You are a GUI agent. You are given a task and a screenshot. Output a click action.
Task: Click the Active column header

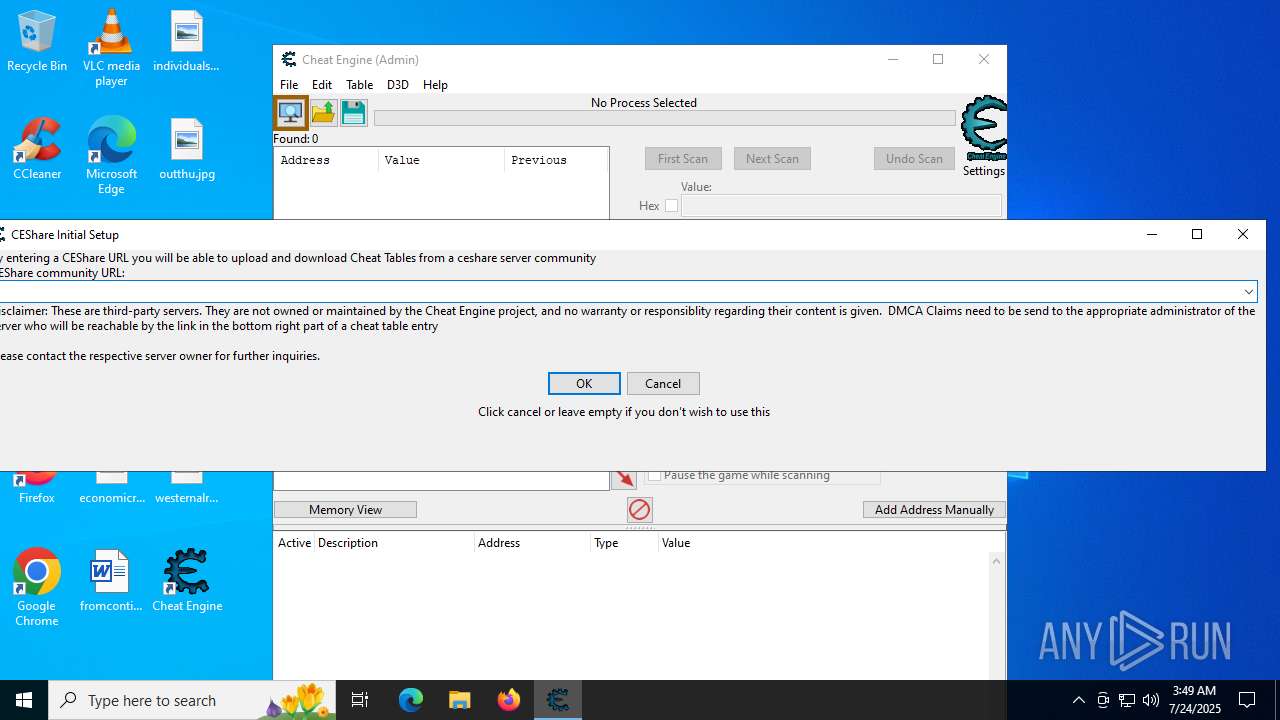(294, 543)
